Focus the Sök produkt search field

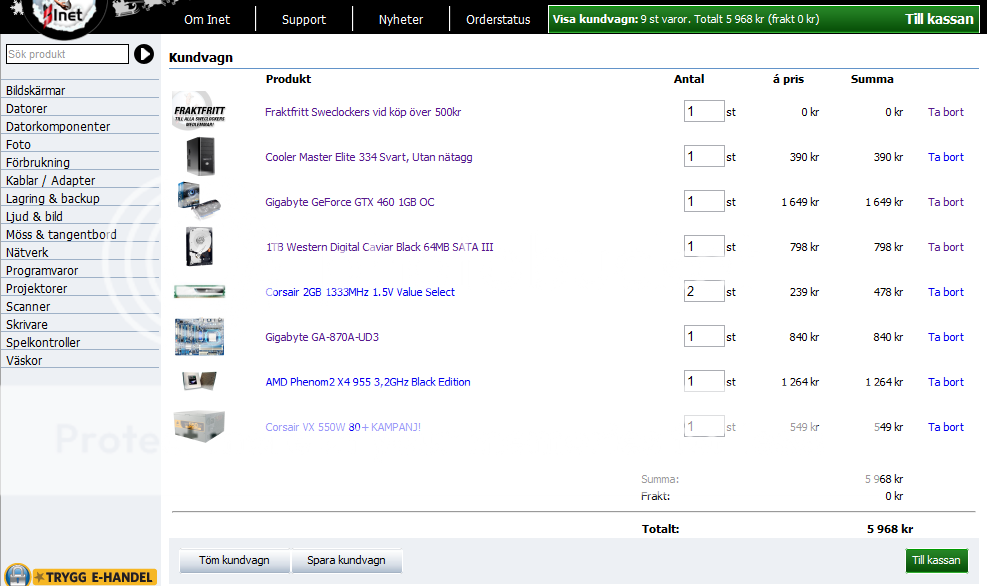(67, 54)
